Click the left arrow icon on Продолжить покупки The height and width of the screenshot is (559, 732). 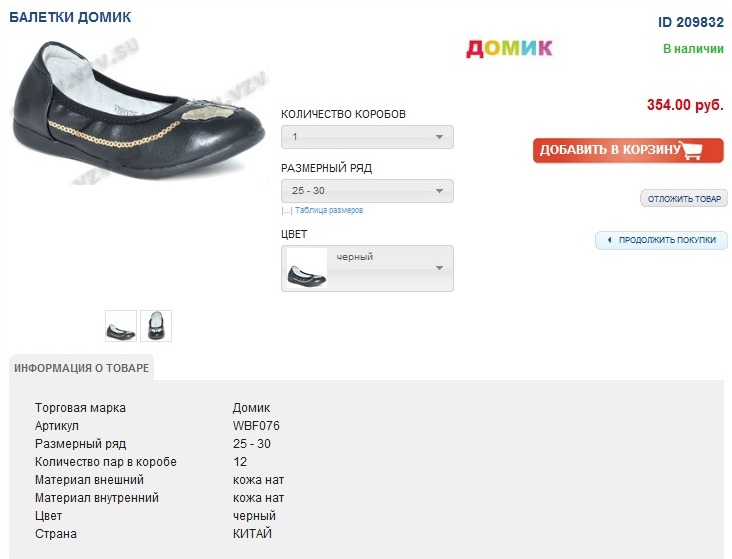point(609,240)
